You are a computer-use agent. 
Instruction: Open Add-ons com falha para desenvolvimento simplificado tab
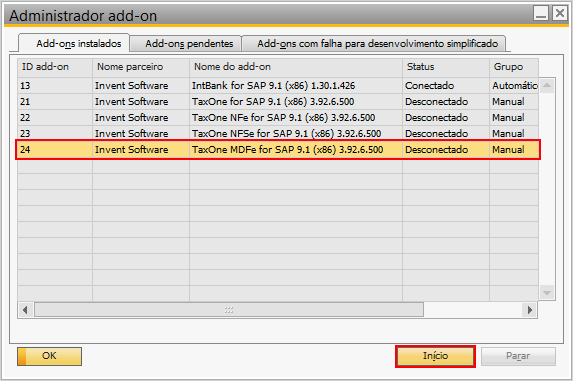pyautogui.click(x=375, y=44)
